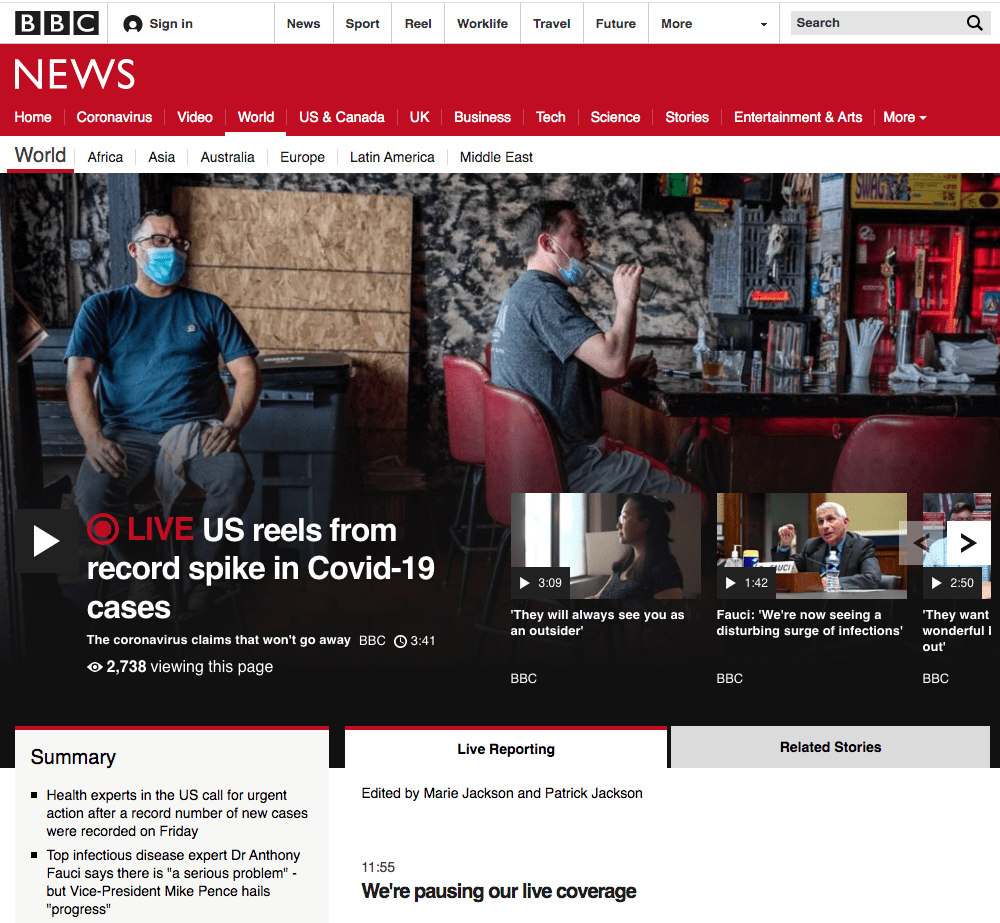Screen dimensions: 1000x923
Task: Click the Sign in account icon
Action: 132,24
